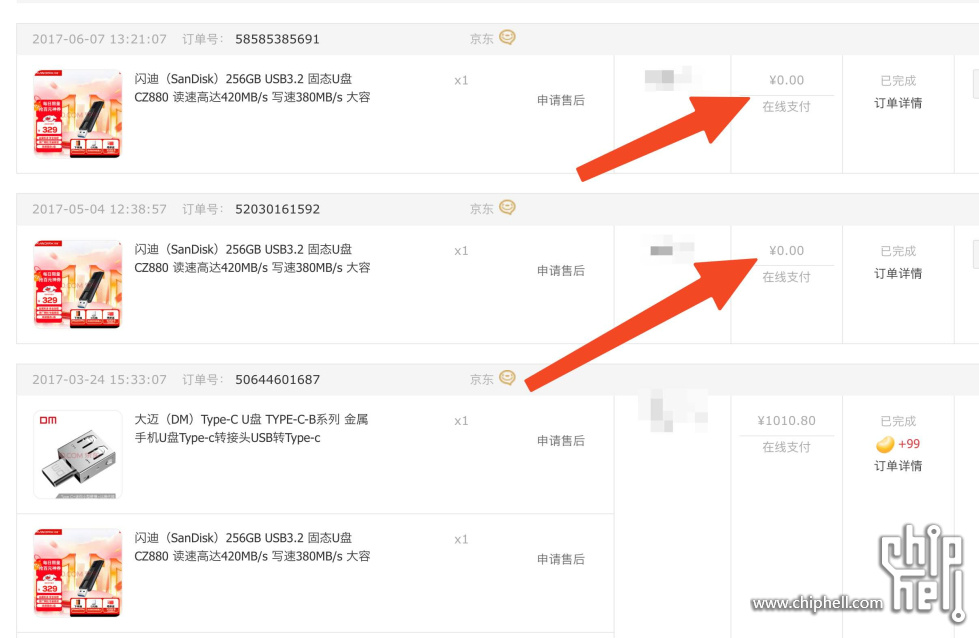Click the SanDisk CZ880 thumbnail in first order
The width and height of the screenshot is (979, 638).
pos(77,113)
